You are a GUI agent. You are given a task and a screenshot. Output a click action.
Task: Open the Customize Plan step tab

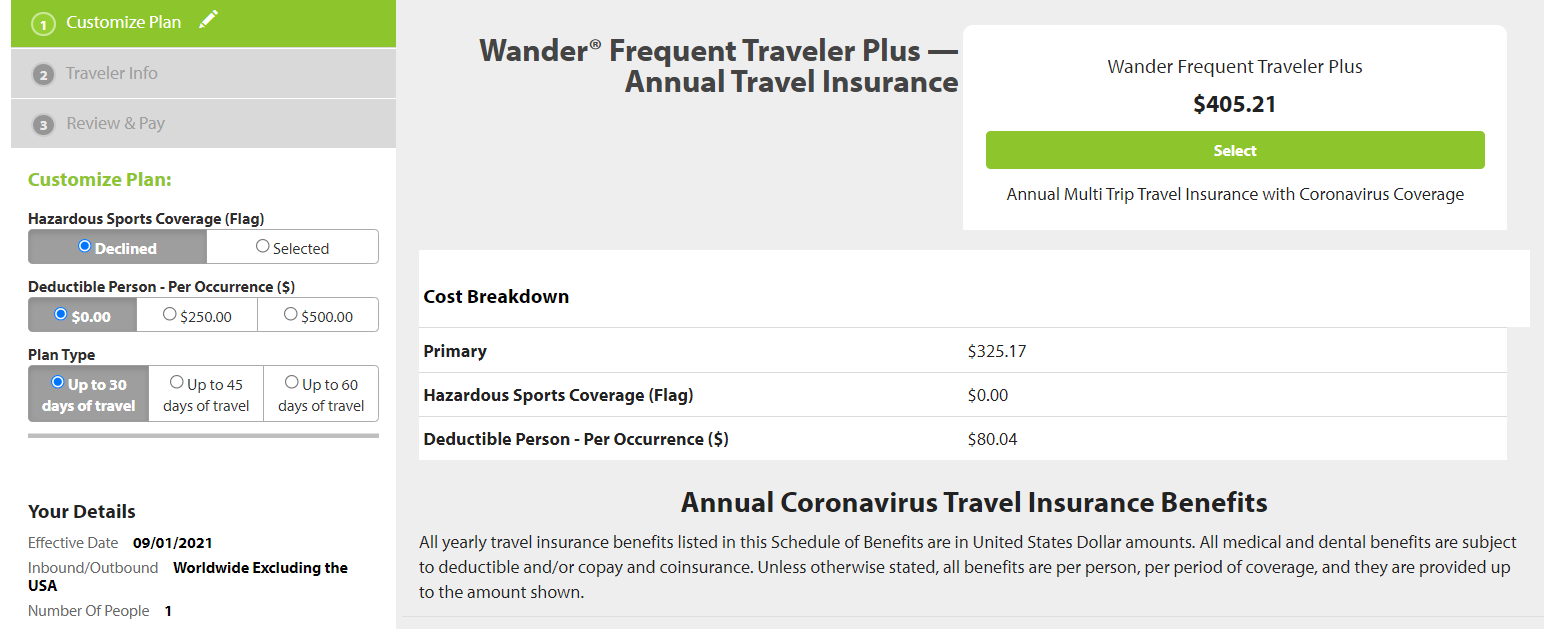coord(203,23)
